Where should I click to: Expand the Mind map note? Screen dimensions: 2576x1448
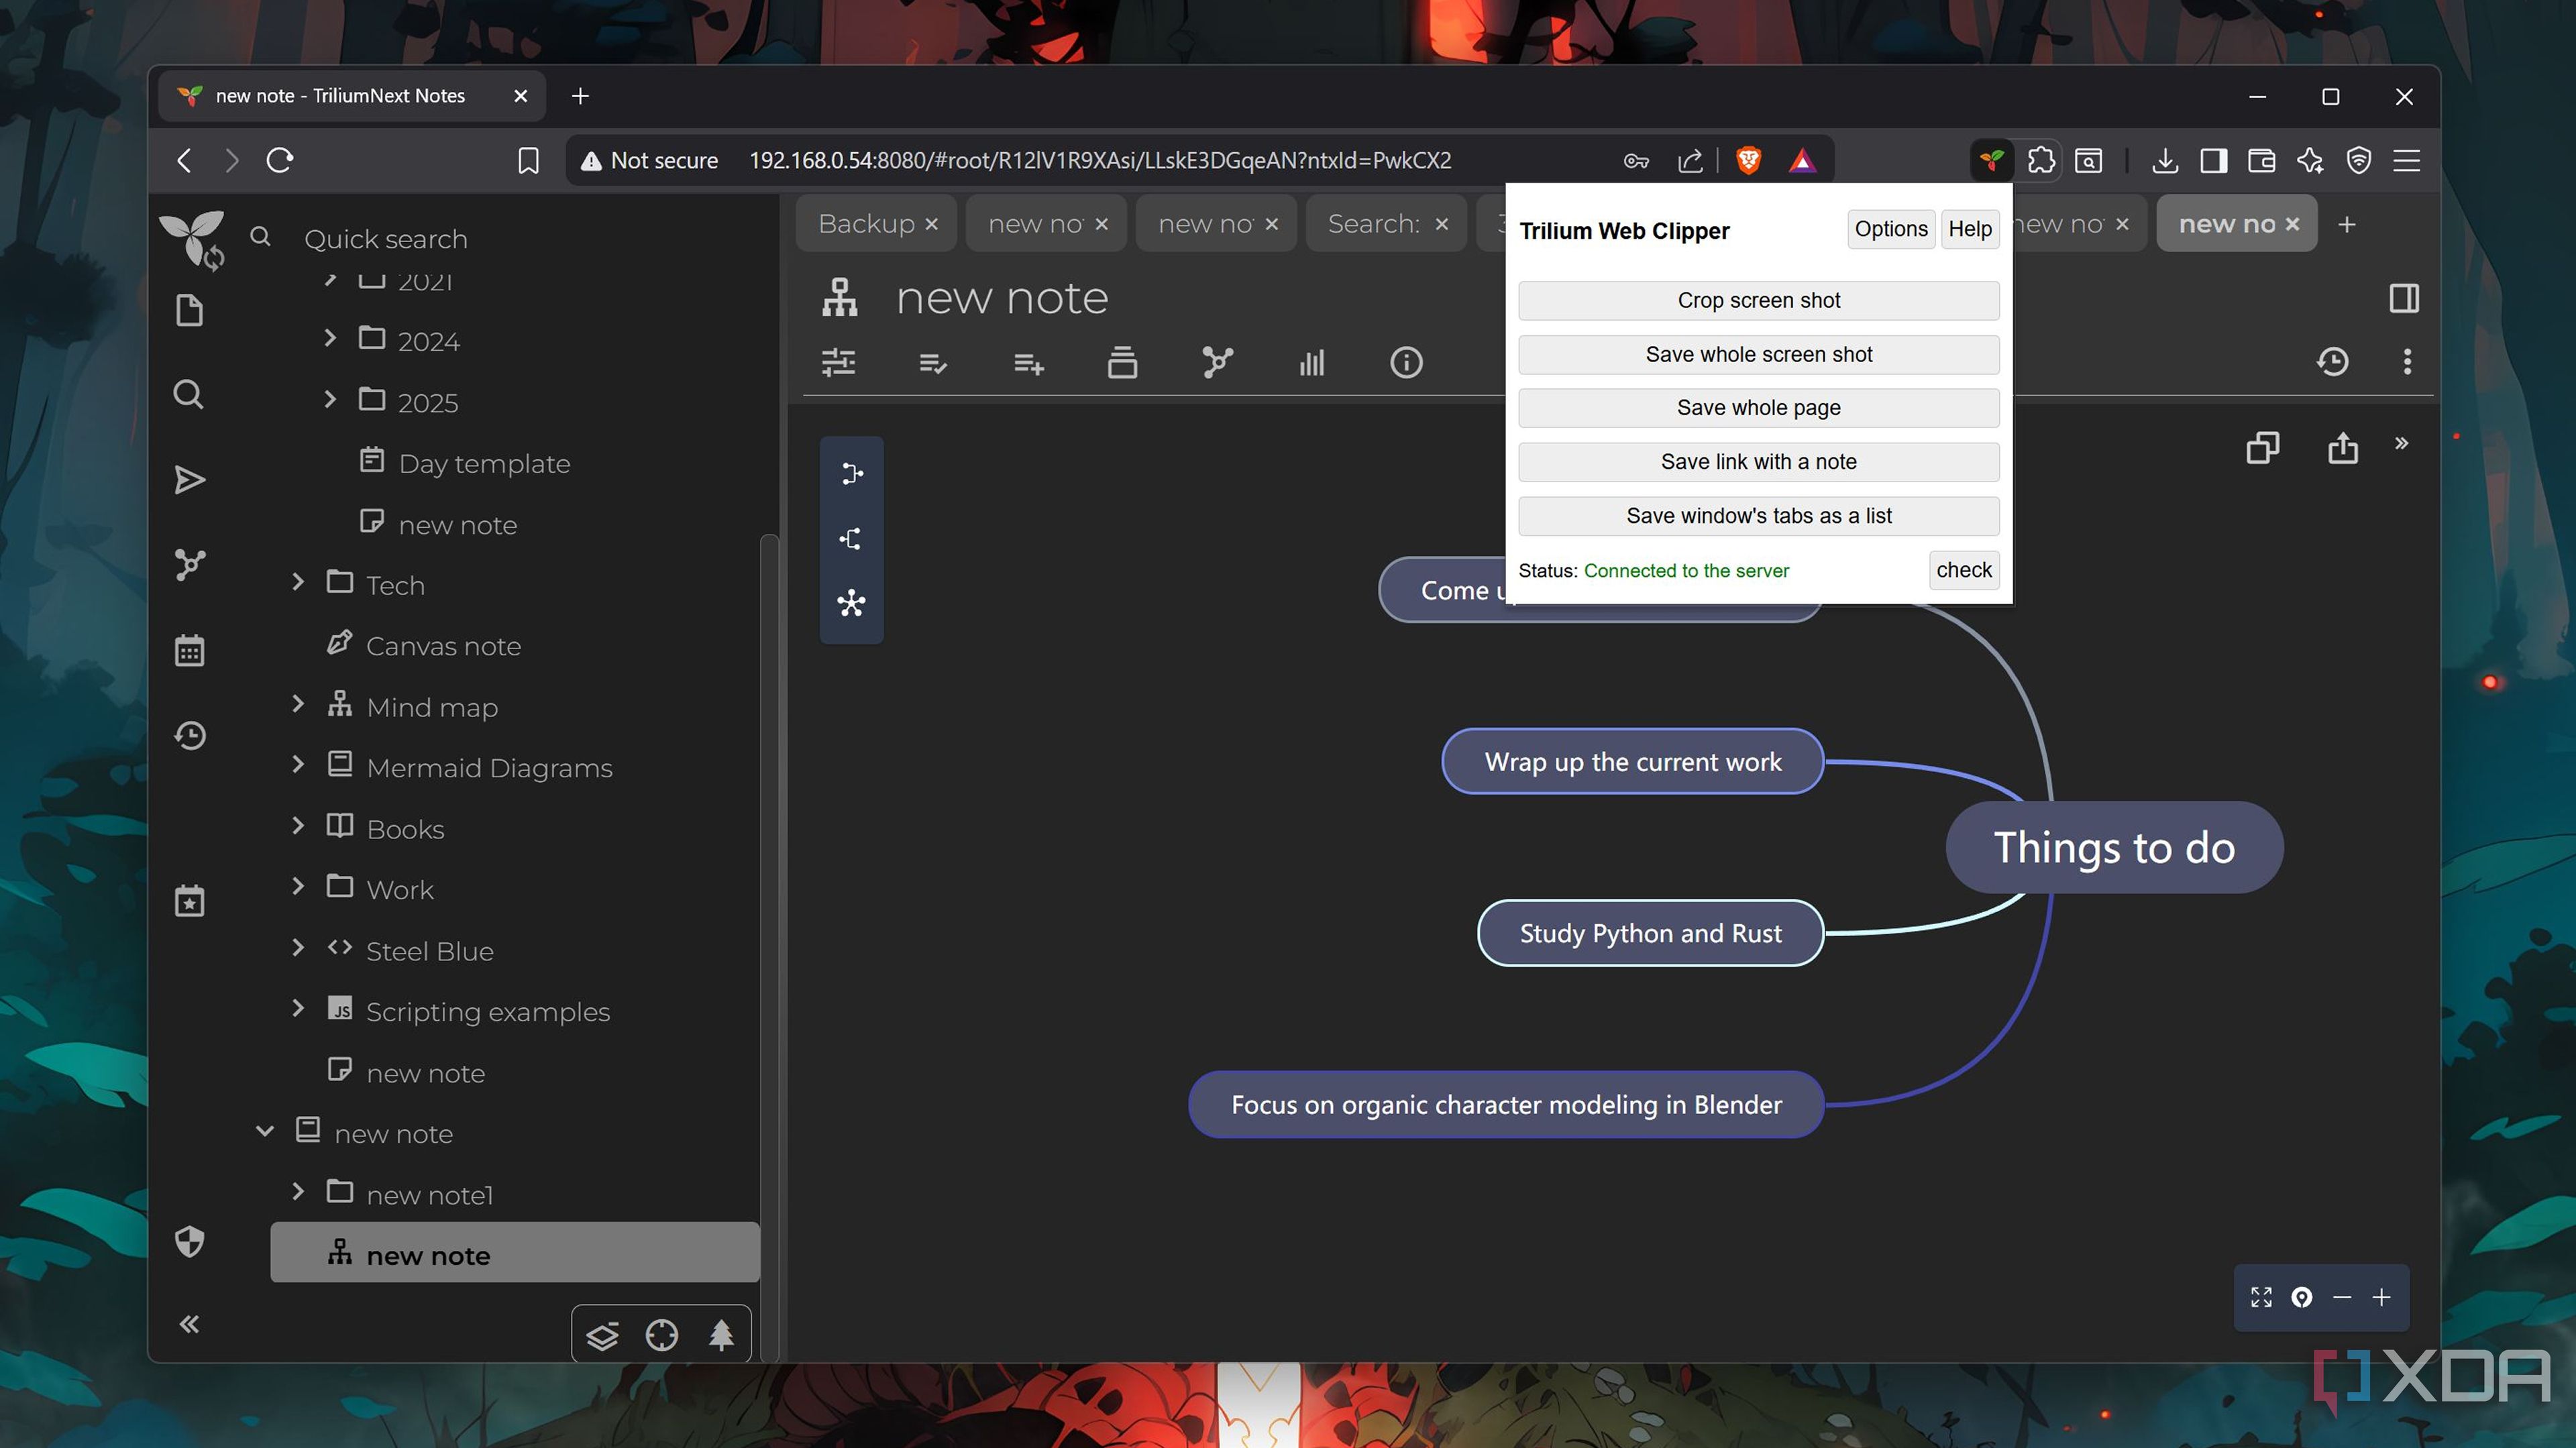pos(298,704)
